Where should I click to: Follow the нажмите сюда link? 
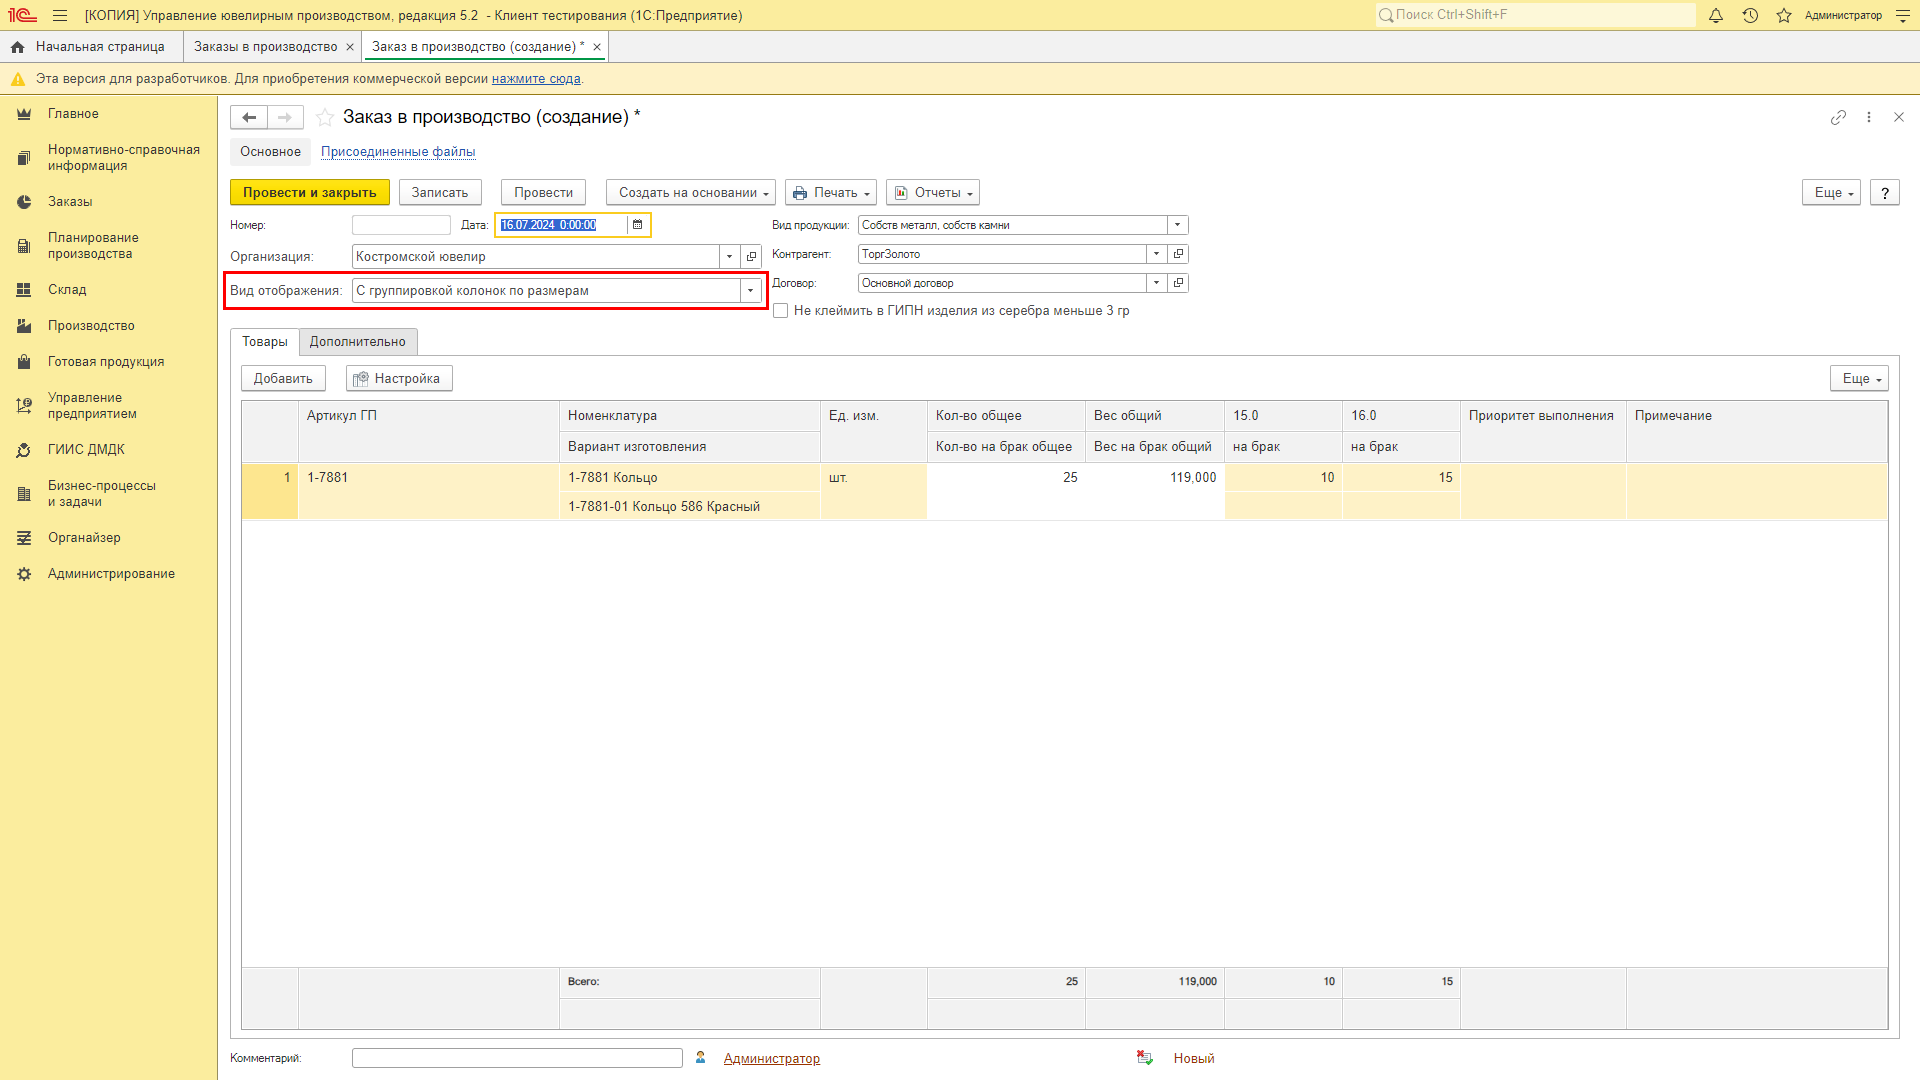point(536,79)
